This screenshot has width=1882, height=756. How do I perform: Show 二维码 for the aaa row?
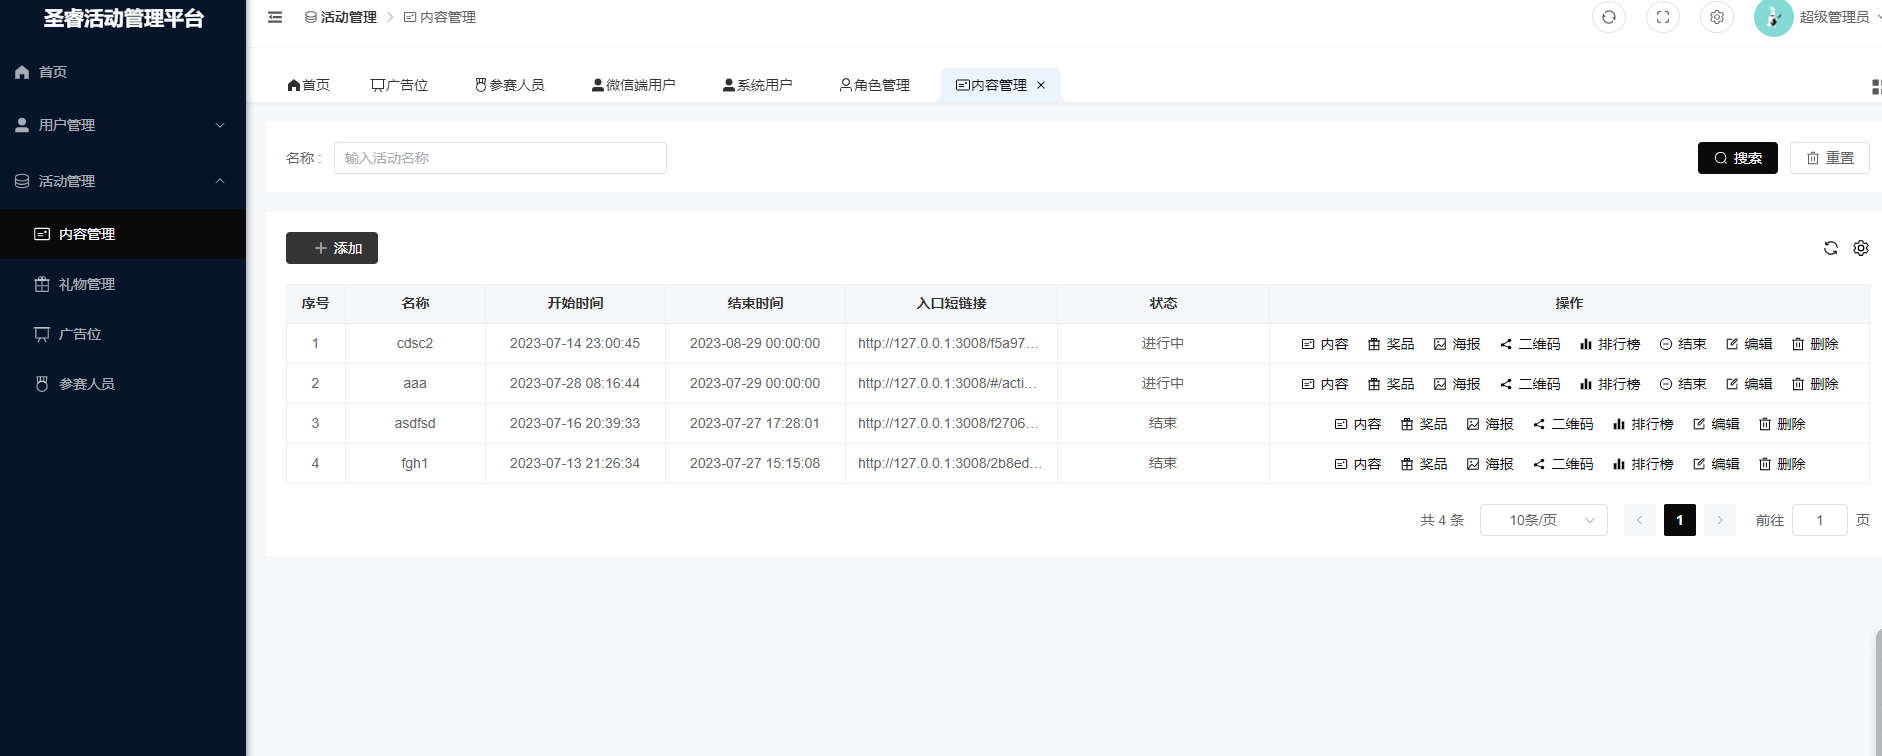coord(1530,384)
